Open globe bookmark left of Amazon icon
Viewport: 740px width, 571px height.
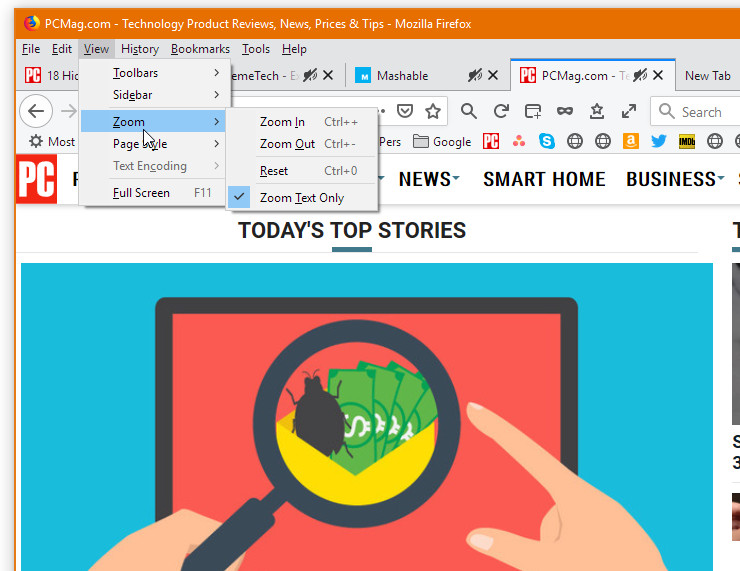(603, 141)
